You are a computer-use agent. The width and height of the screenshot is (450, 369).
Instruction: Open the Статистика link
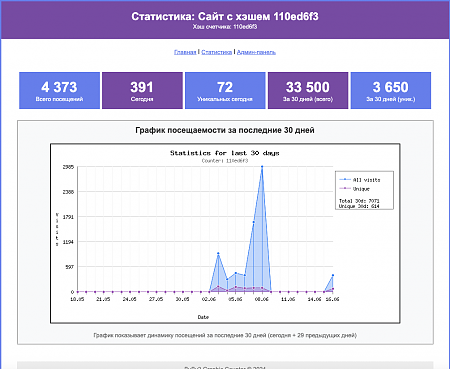pyautogui.click(x=217, y=52)
